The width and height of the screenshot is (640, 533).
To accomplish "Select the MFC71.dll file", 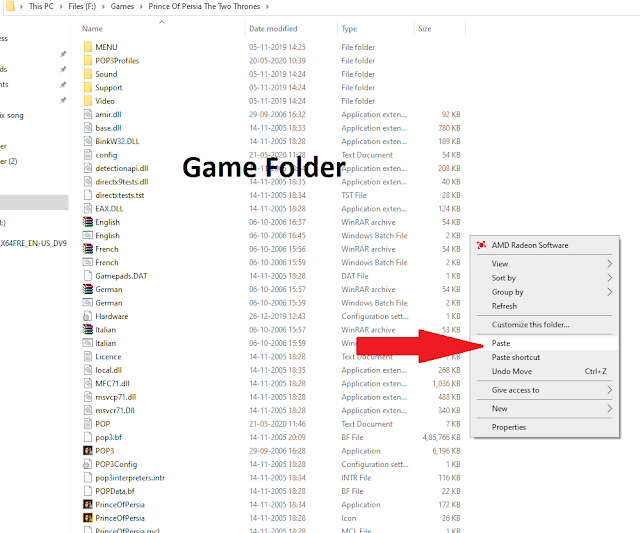I will [112, 384].
